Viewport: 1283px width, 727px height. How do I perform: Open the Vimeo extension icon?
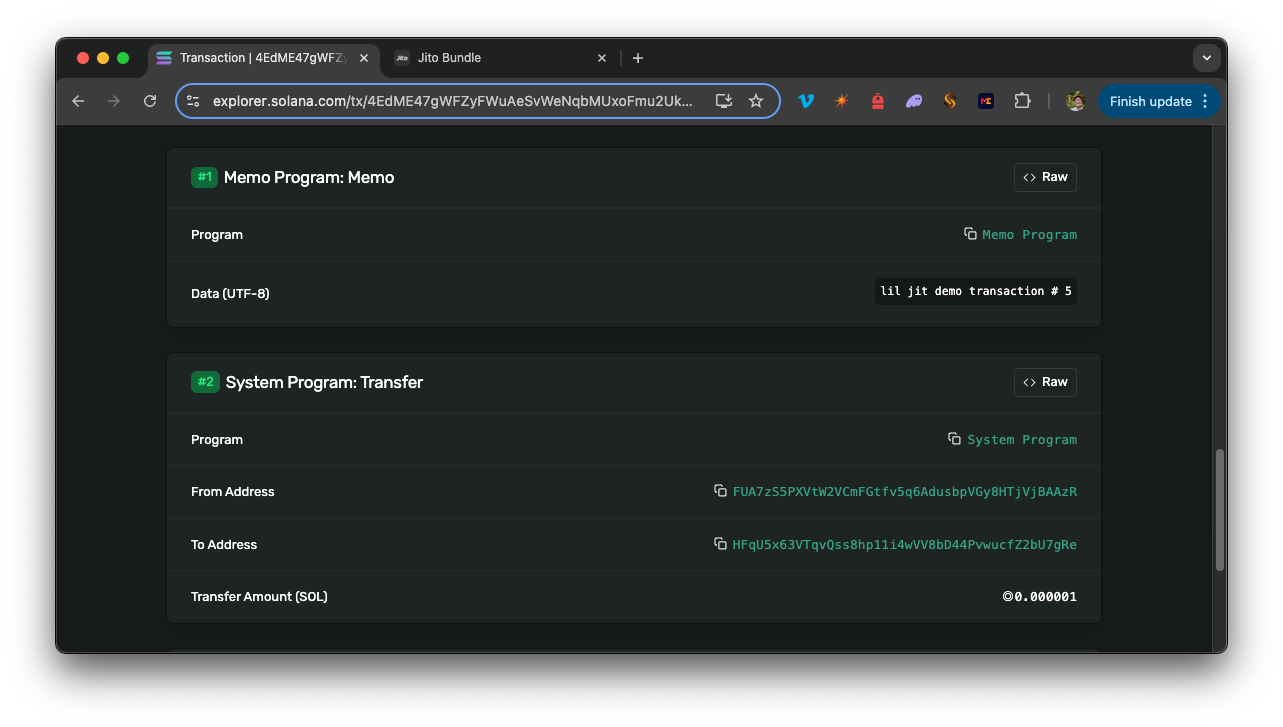[806, 101]
